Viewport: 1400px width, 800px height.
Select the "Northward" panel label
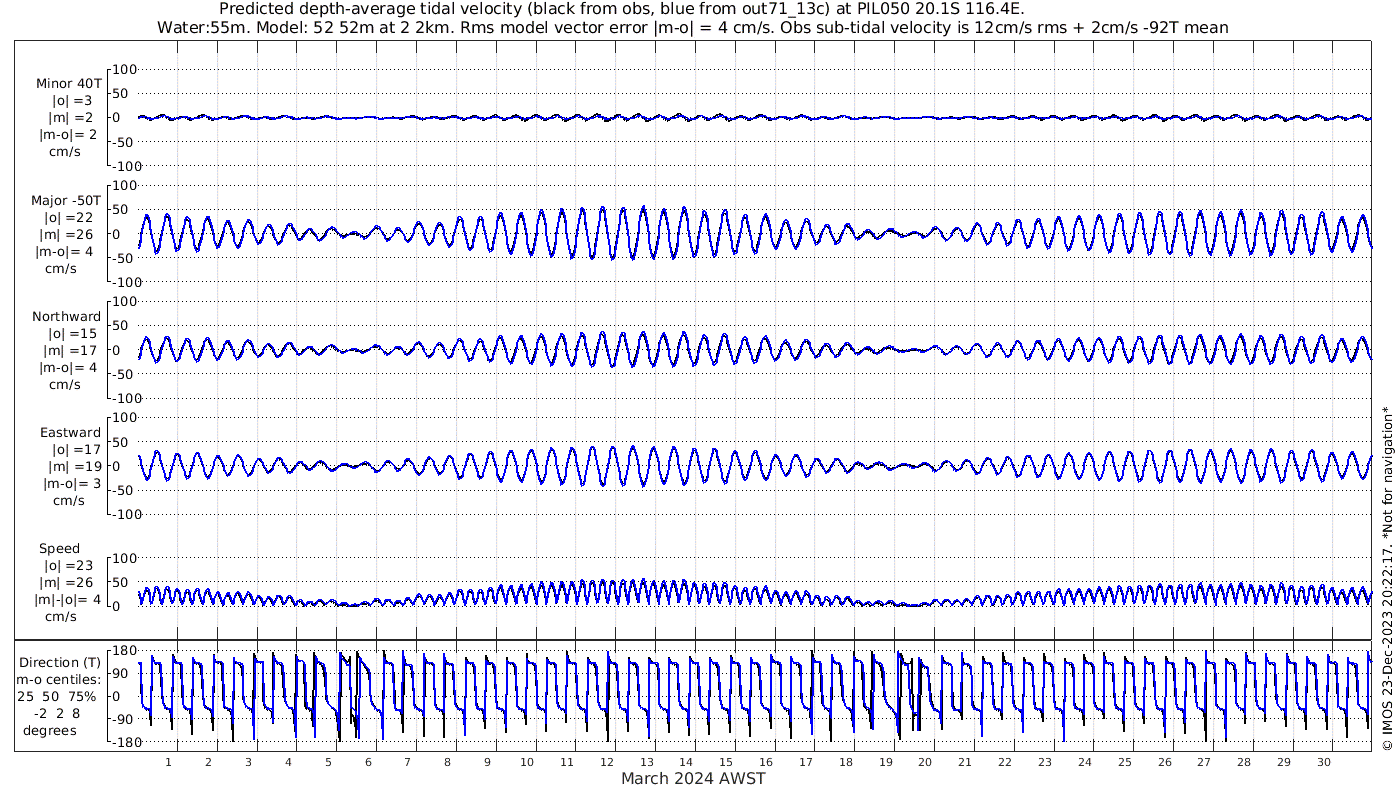66,317
